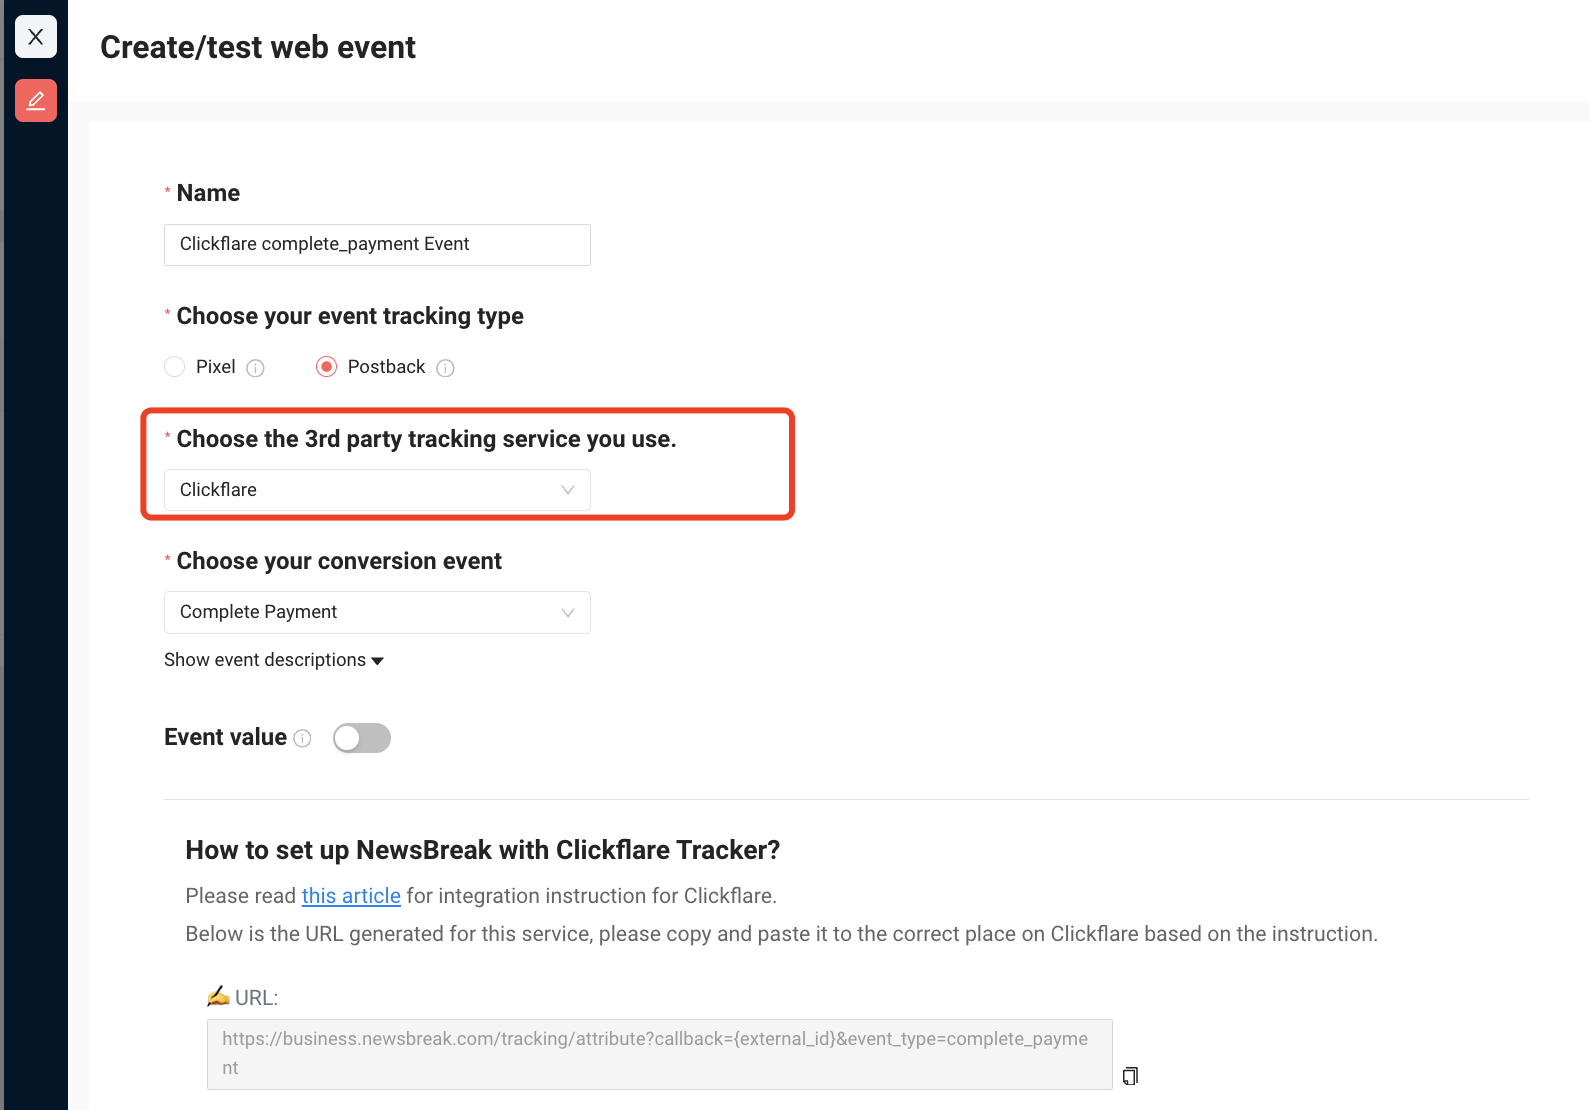
Task: Copy the generated tracking URL
Action: pyautogui.click(x=1130, y=1076)
